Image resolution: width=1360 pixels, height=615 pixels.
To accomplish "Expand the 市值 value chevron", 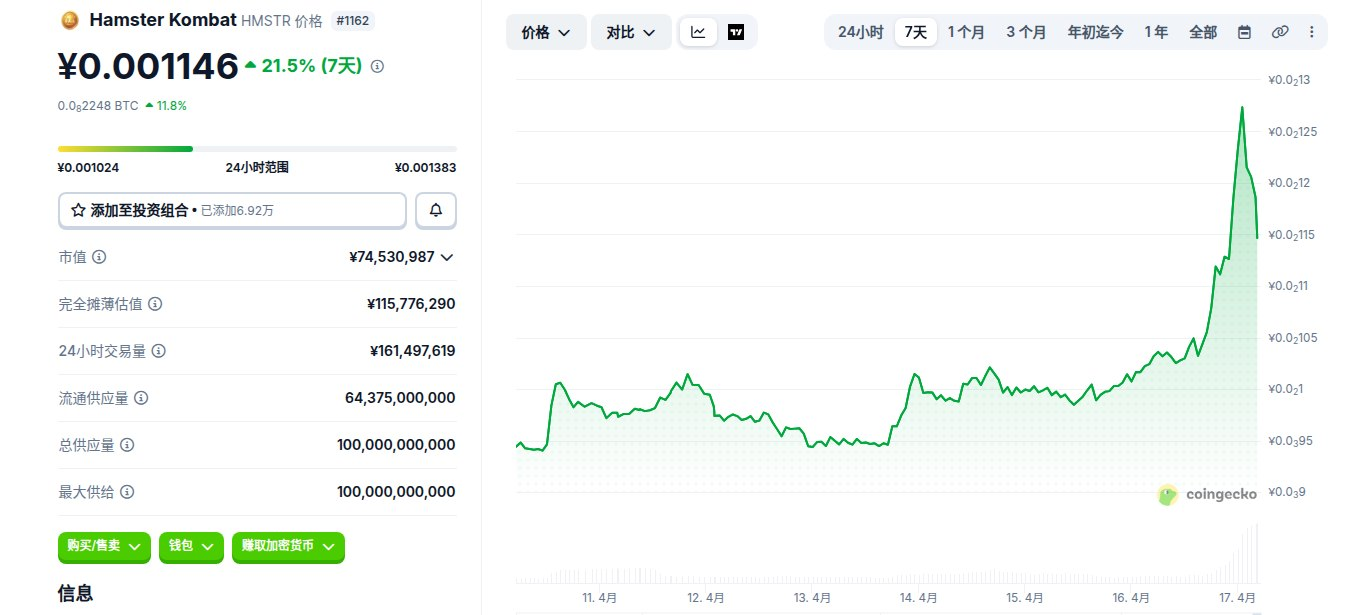I will (447, 257).
